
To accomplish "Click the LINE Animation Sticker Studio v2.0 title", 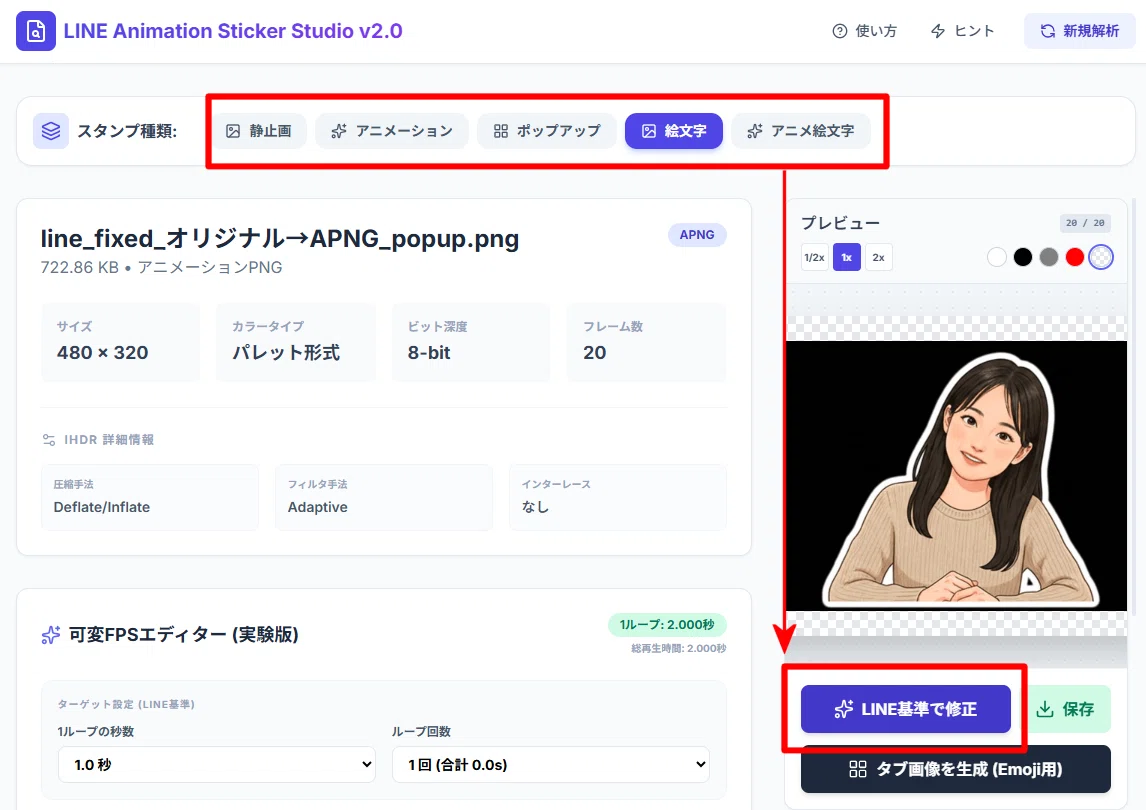I will pyautogui.click(x=233, y=31).
